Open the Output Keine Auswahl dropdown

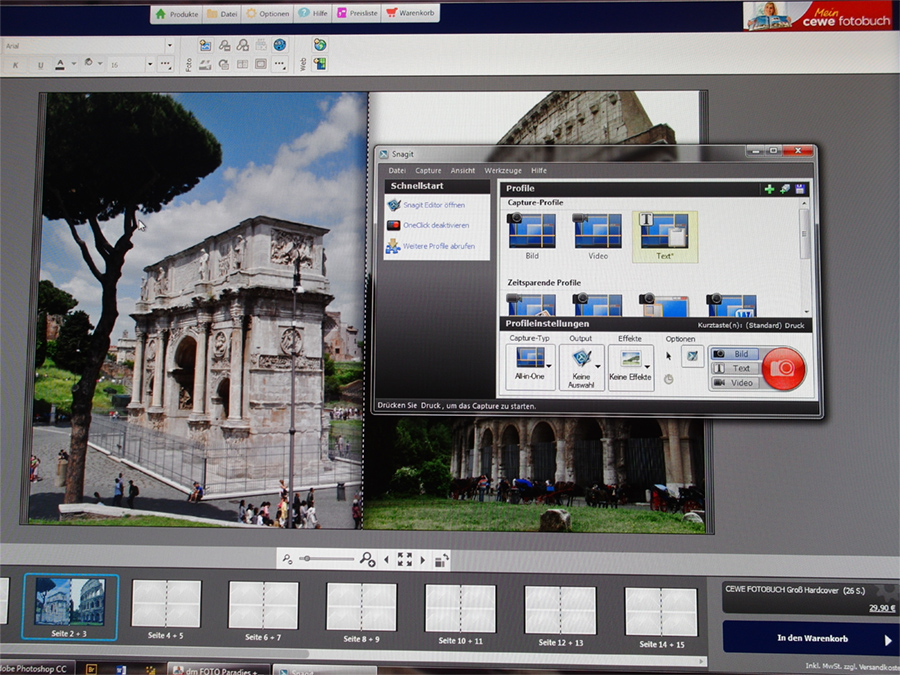581,368
